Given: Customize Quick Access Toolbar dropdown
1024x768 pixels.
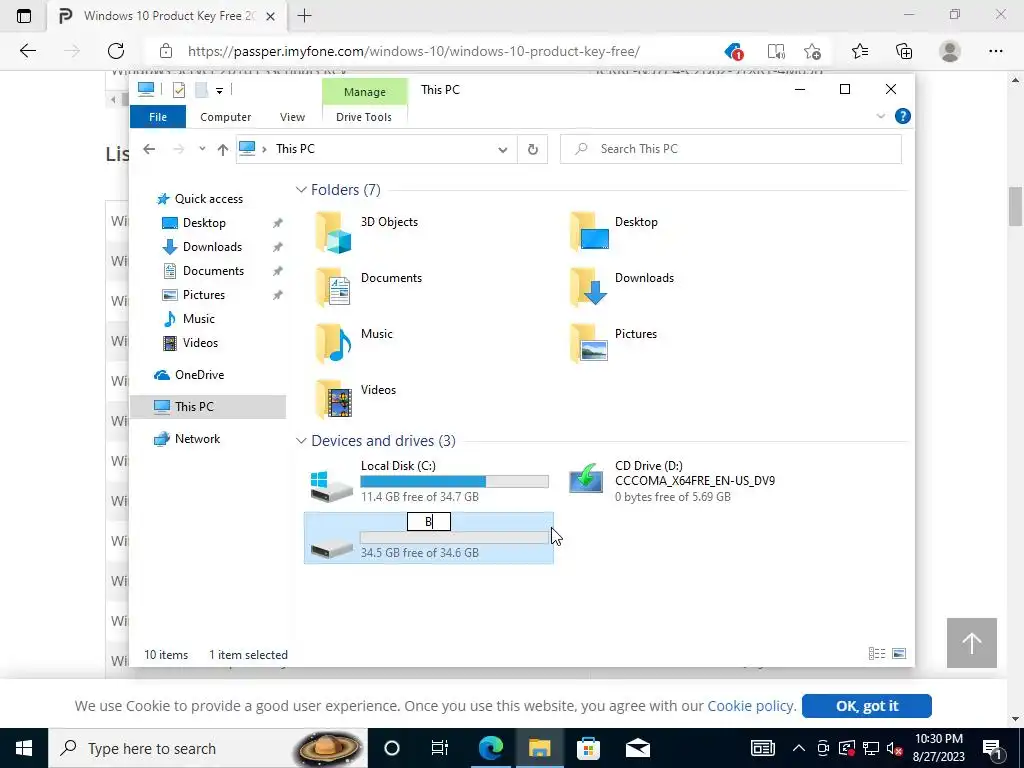Looking at the screenshot, I should click(219, 91).
